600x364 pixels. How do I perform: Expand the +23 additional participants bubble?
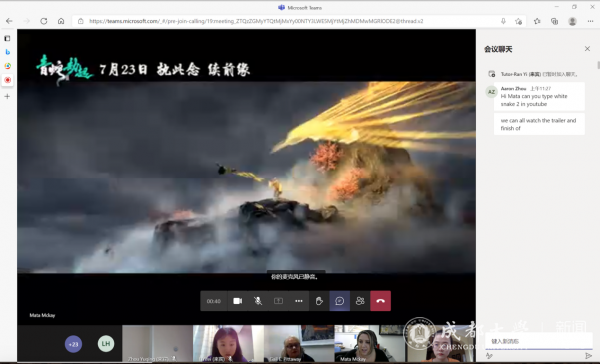tap(73, 344)
